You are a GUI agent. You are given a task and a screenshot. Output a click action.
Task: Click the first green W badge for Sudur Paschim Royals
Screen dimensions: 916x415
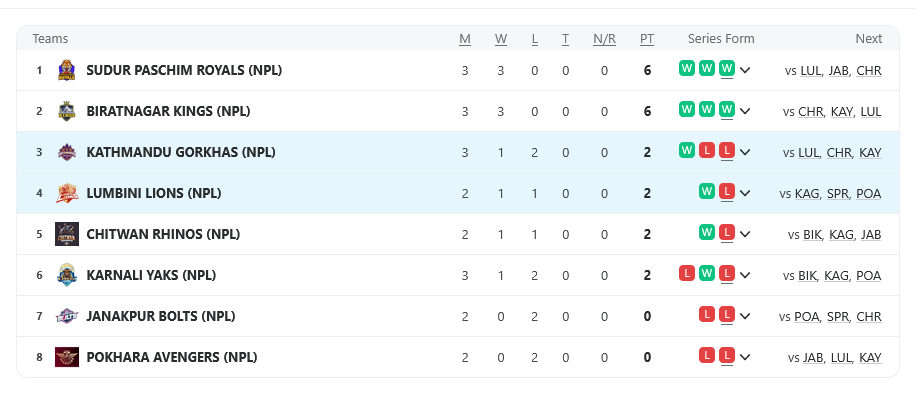pyautogui.click(x=687, y=69)
